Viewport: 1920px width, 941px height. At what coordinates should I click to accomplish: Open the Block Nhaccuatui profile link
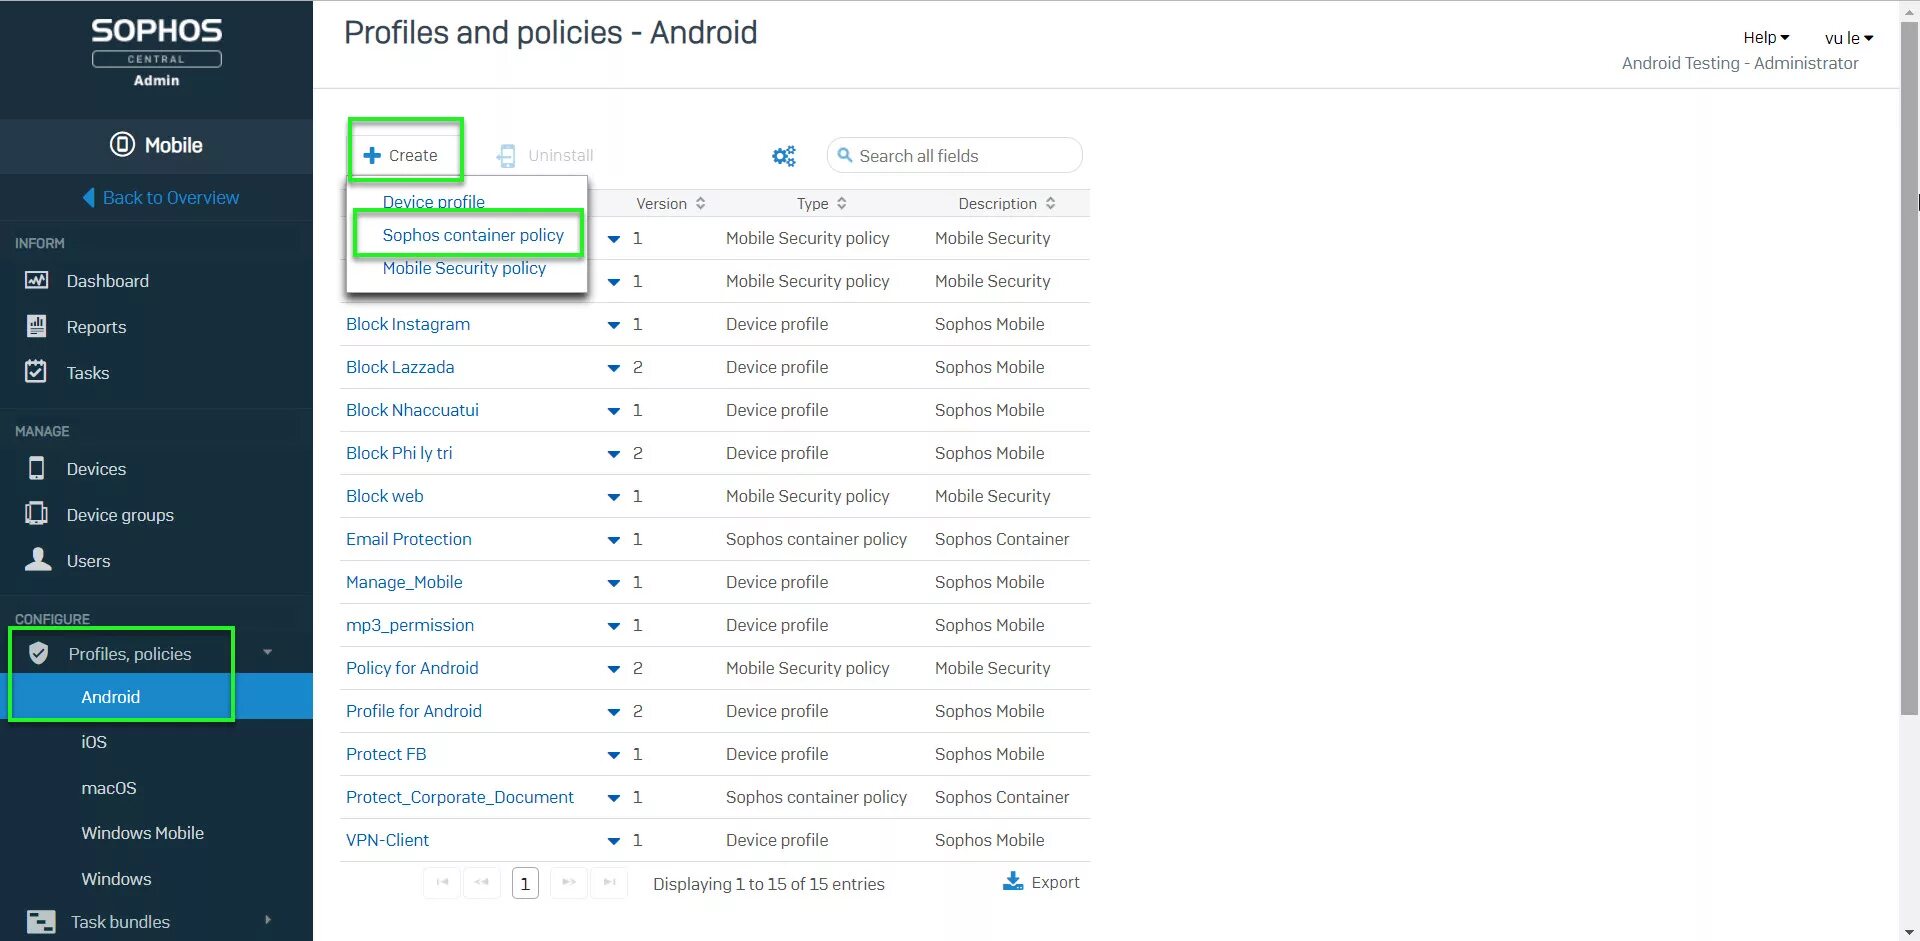click(412, 410)
